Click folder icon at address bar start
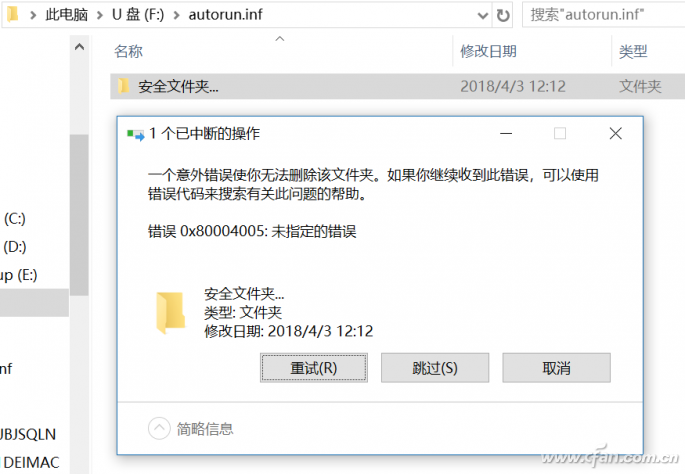The image size is (685, 474). [13, 14]
